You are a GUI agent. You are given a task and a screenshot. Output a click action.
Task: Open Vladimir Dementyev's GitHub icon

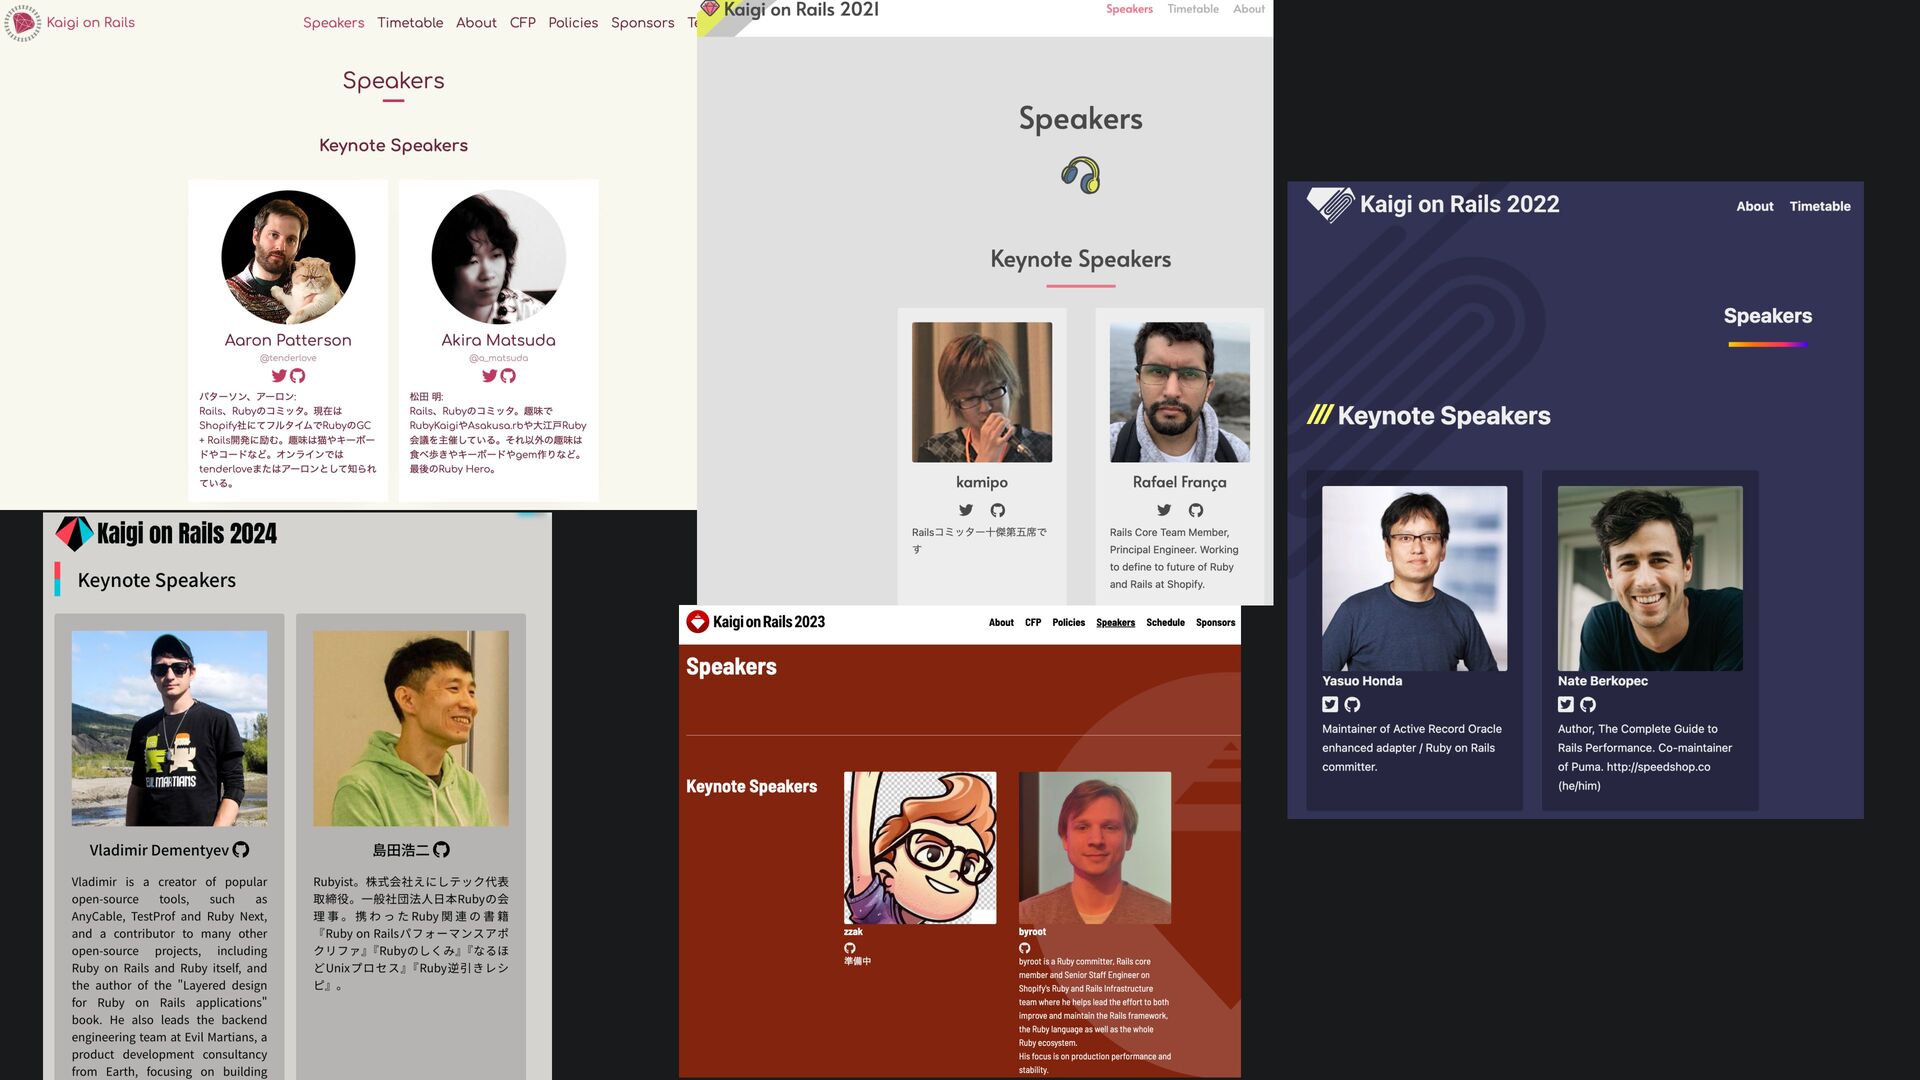241,850
